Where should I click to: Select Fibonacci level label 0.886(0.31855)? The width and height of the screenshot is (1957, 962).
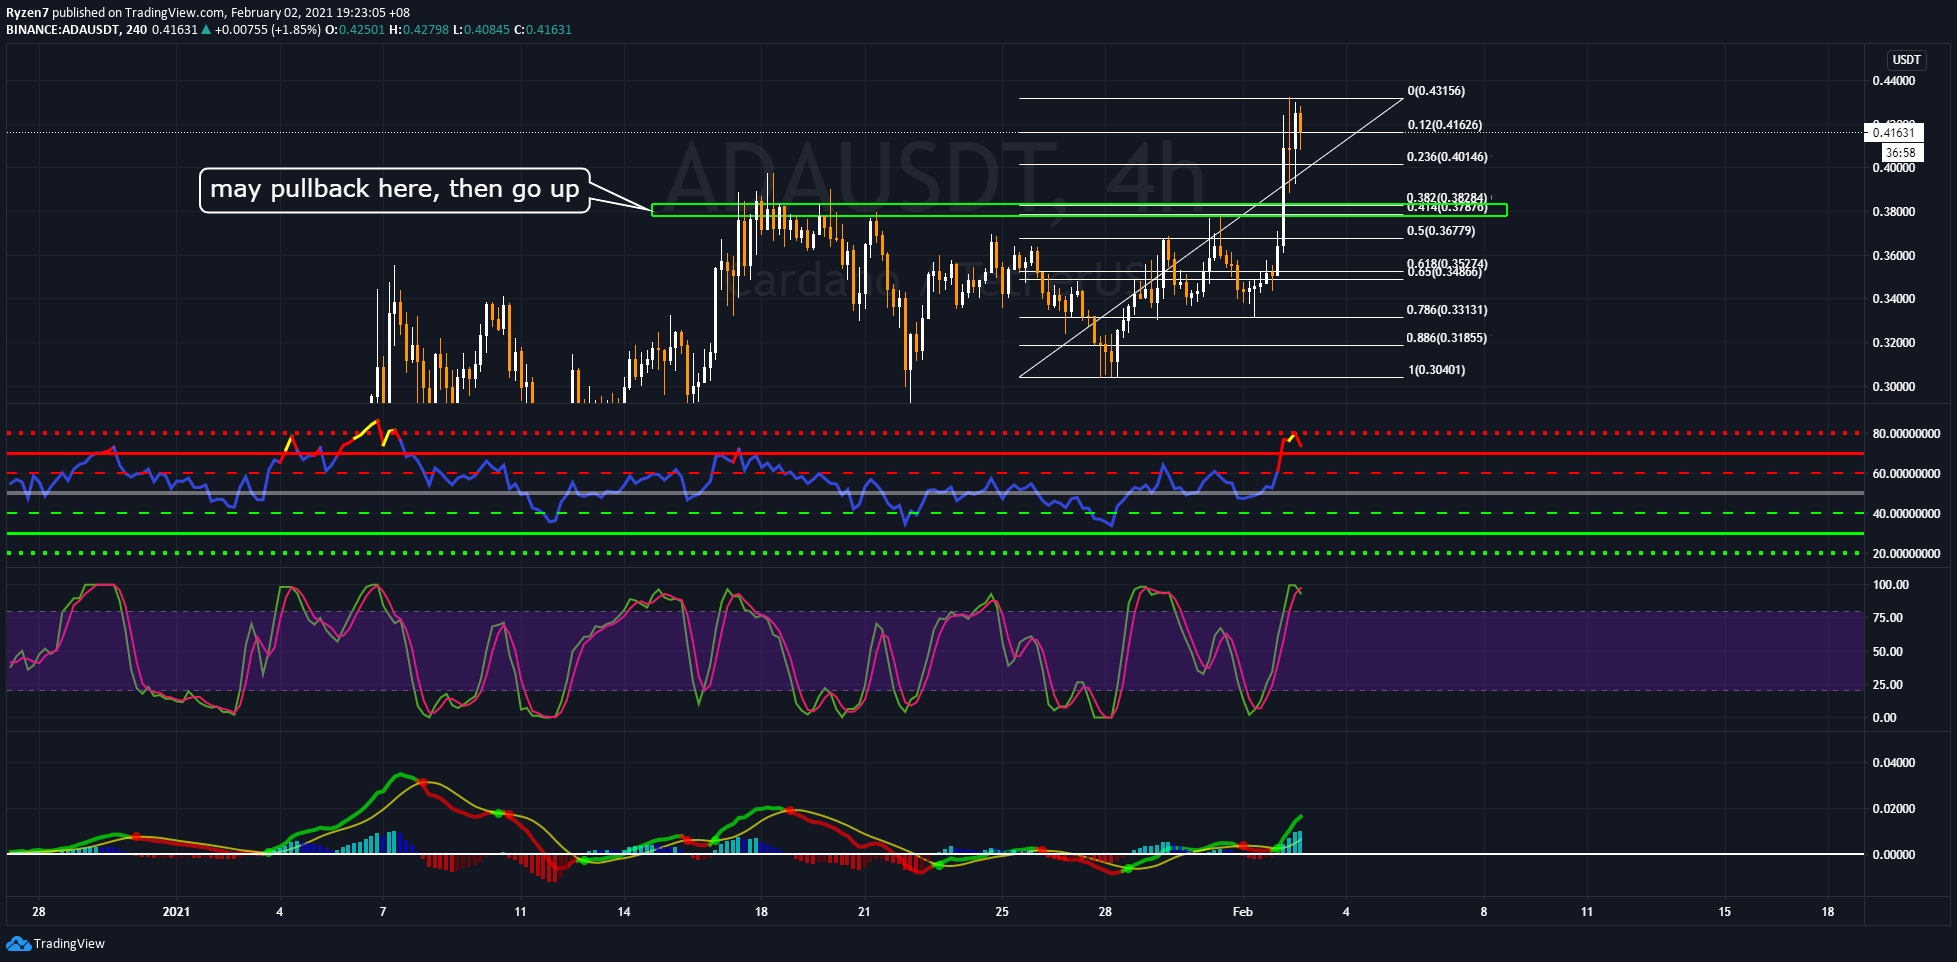click(1447, 338)
